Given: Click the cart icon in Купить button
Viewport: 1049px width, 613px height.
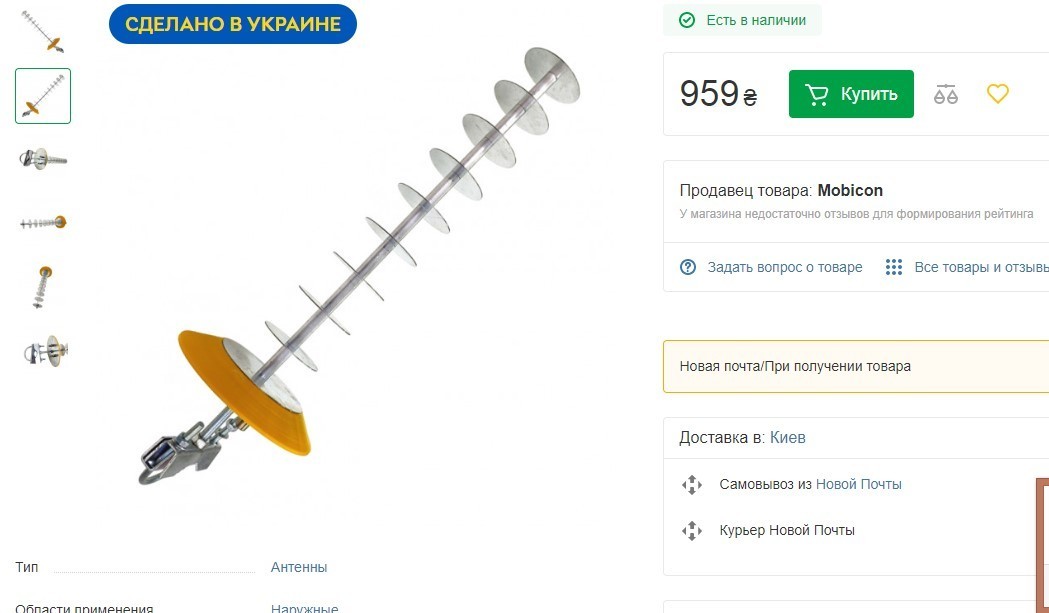Looking at the screenshot, I should click(816, 94).
